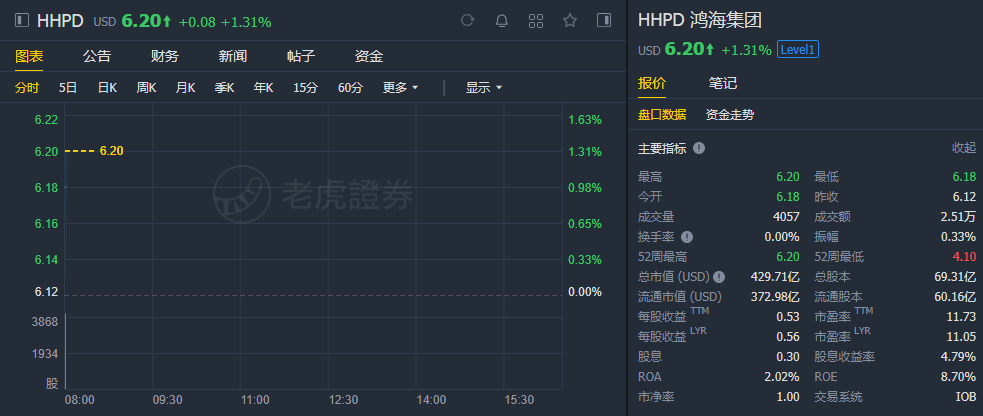Open the 公告 tab
The image size is (983, 416).
click(97, 56)
